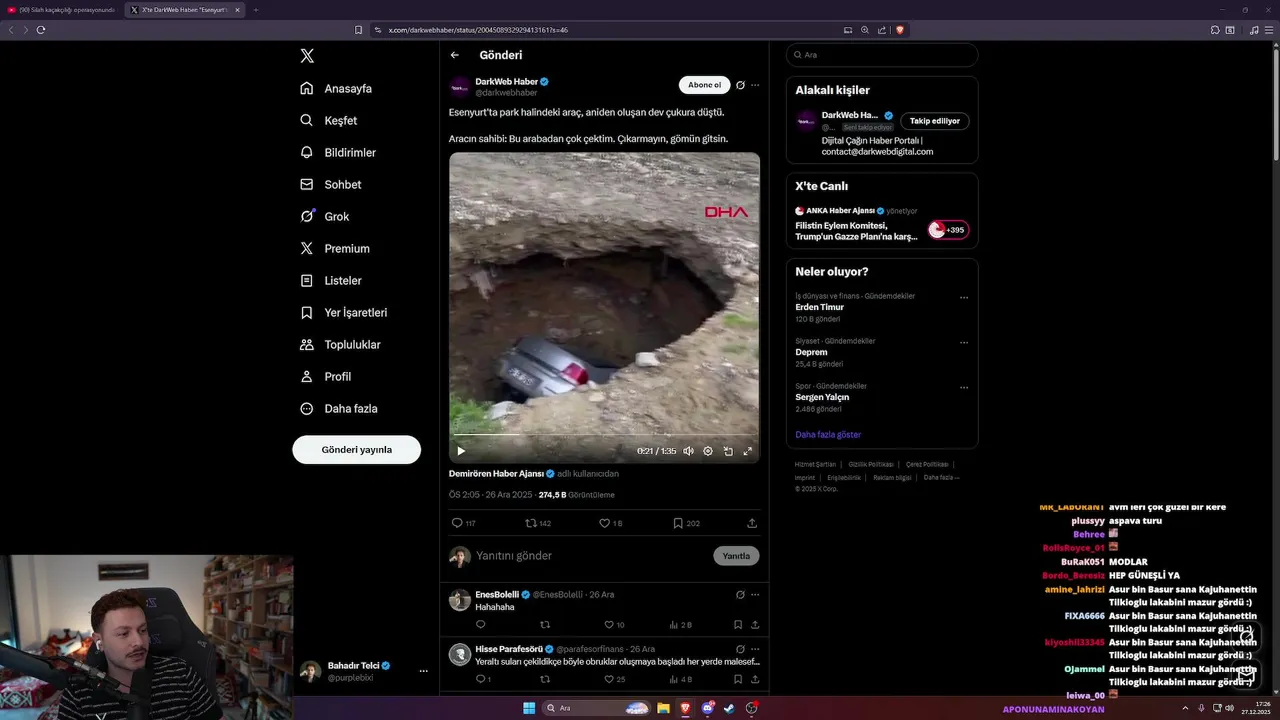The height and width of the screenshot is (720, 1280).
Task: Open File Explorer from the taskbar
Action: 663,708
